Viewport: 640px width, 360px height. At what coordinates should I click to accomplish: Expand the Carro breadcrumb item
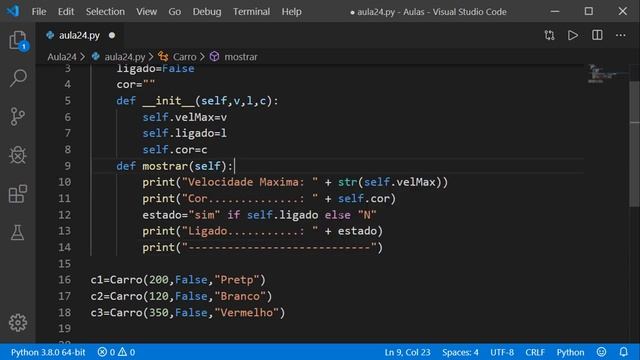pyautogui.click(x=184, y=57)
